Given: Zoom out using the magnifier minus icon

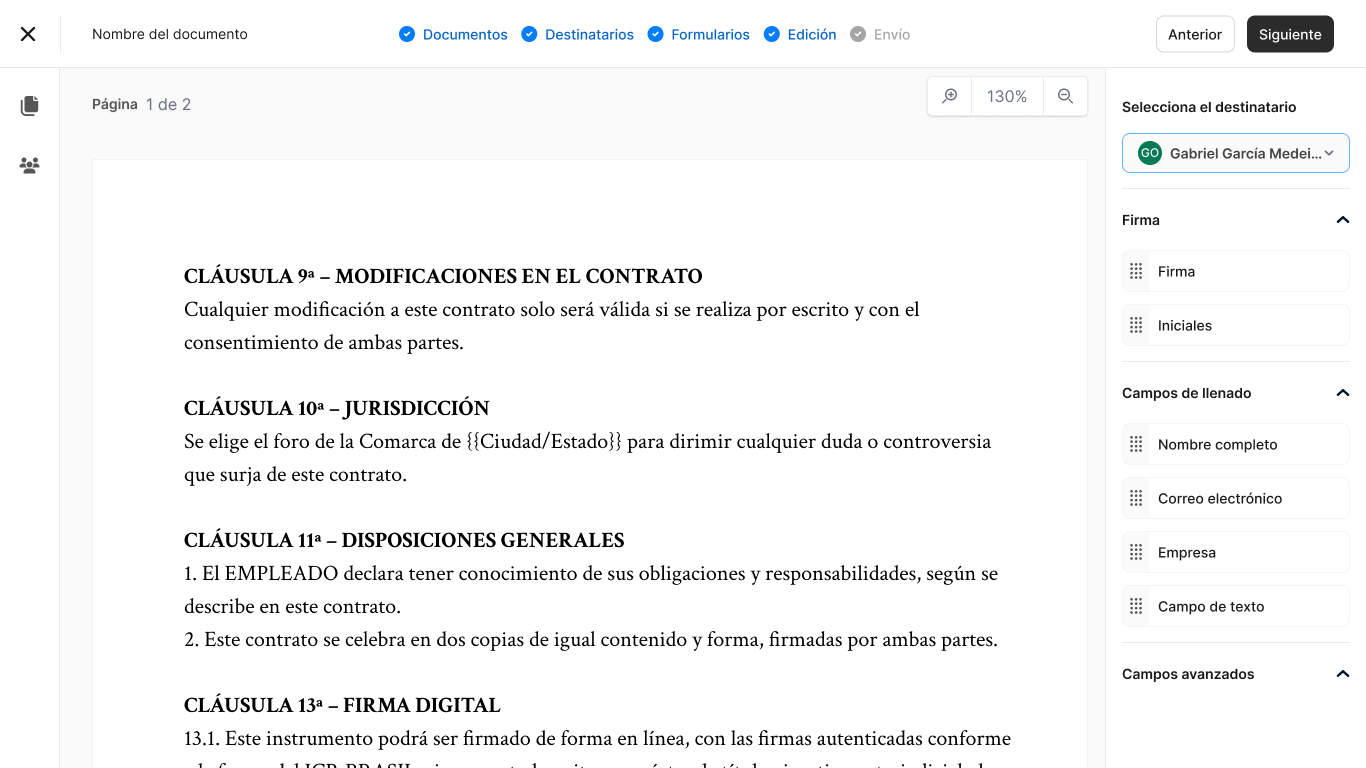Looking at the screenshot, I should coord(1065,96).
